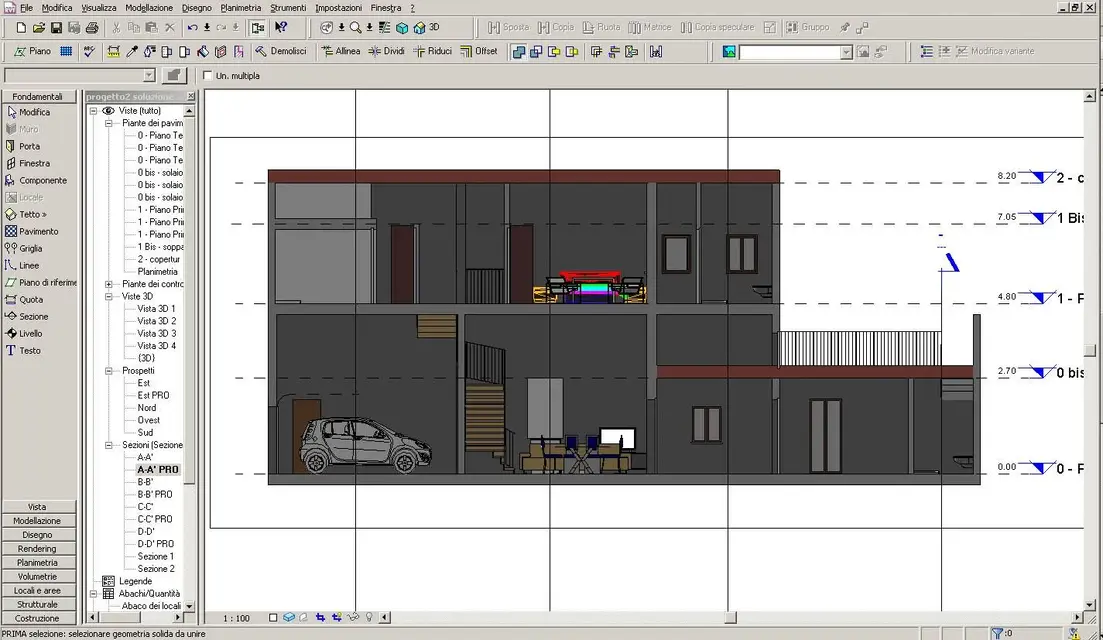The image size is (1103, 640).
Task: Create a new project with New icon
Action: (21, 27)
